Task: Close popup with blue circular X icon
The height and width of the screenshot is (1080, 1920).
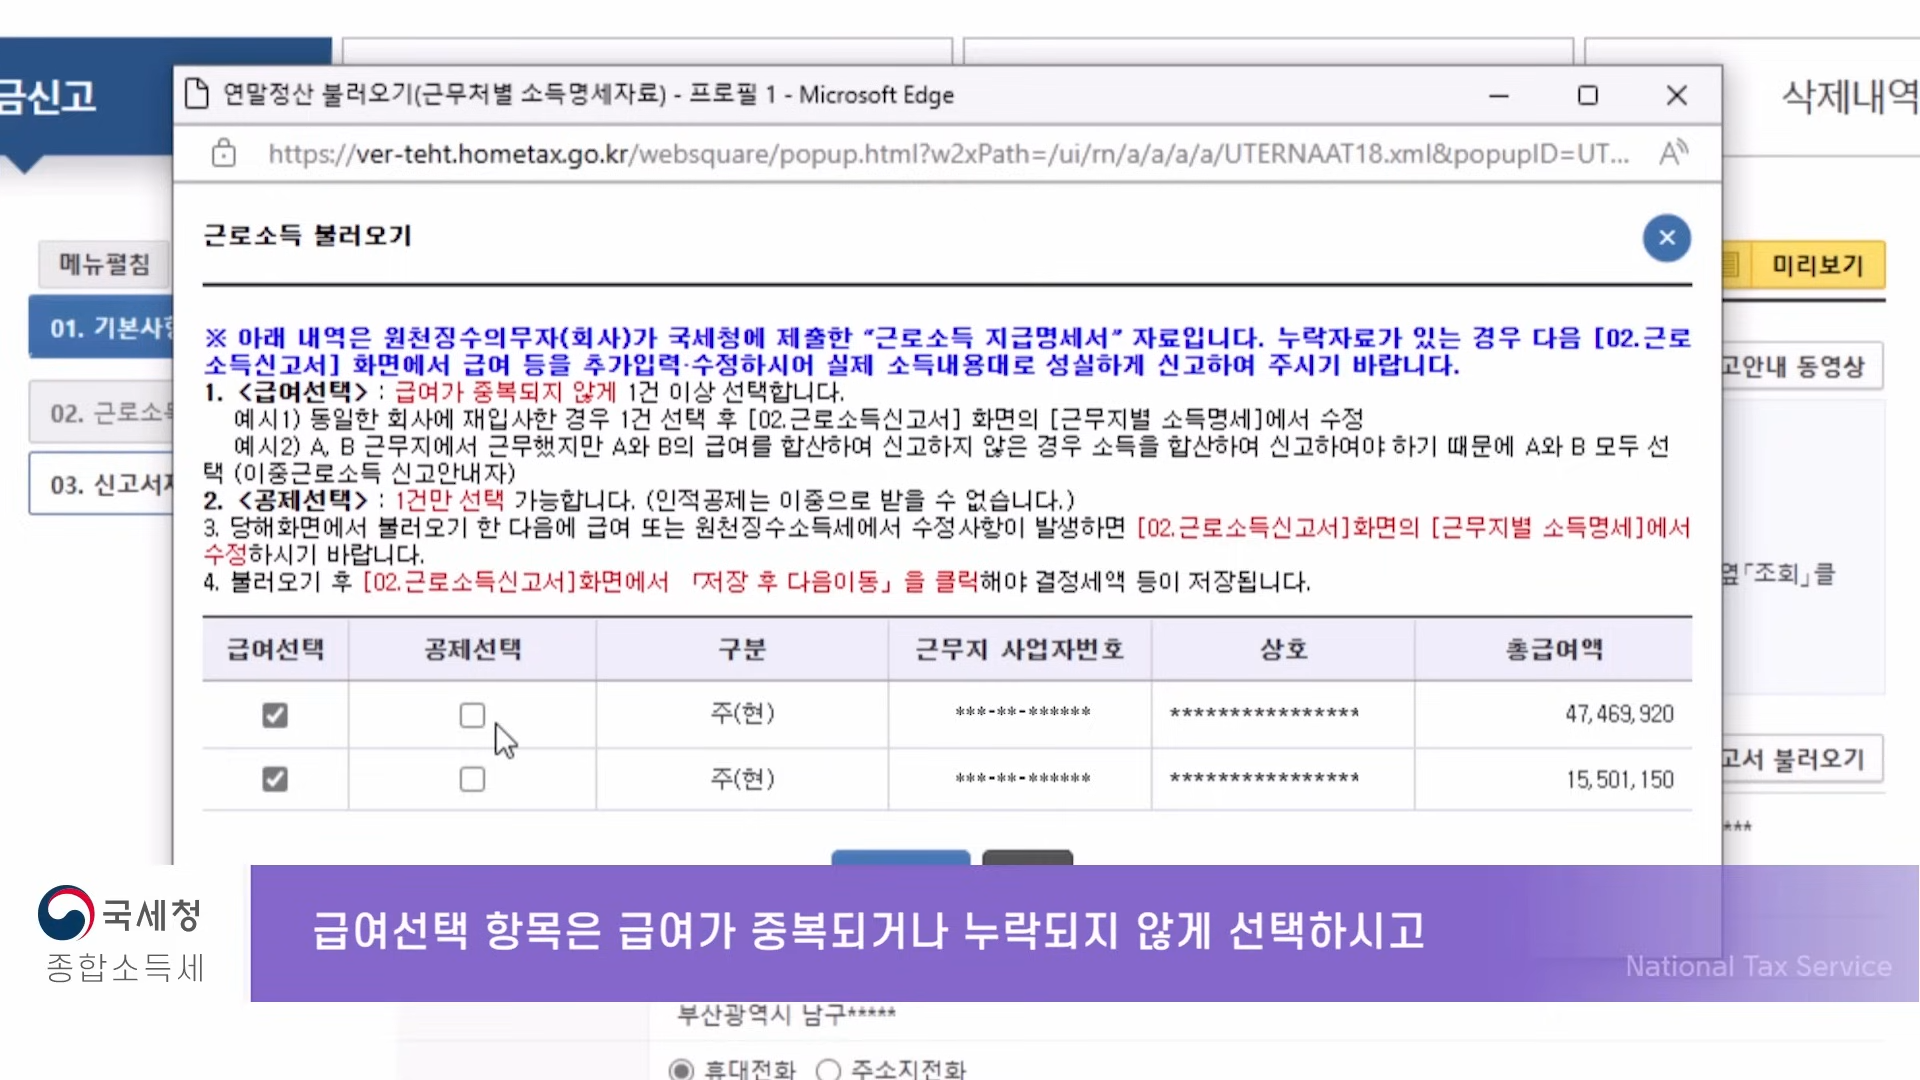Action: coord(1666,238)
